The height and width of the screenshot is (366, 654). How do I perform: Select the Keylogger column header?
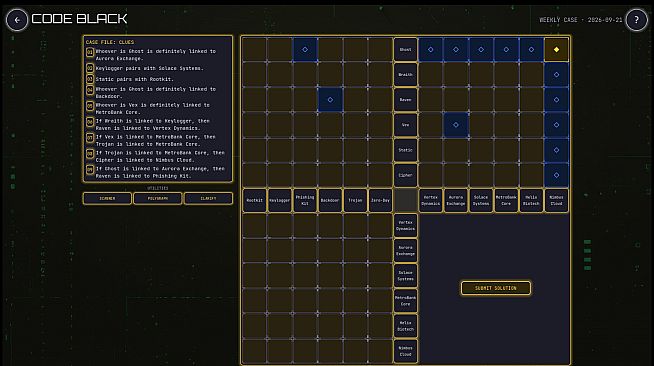point(279,201)
